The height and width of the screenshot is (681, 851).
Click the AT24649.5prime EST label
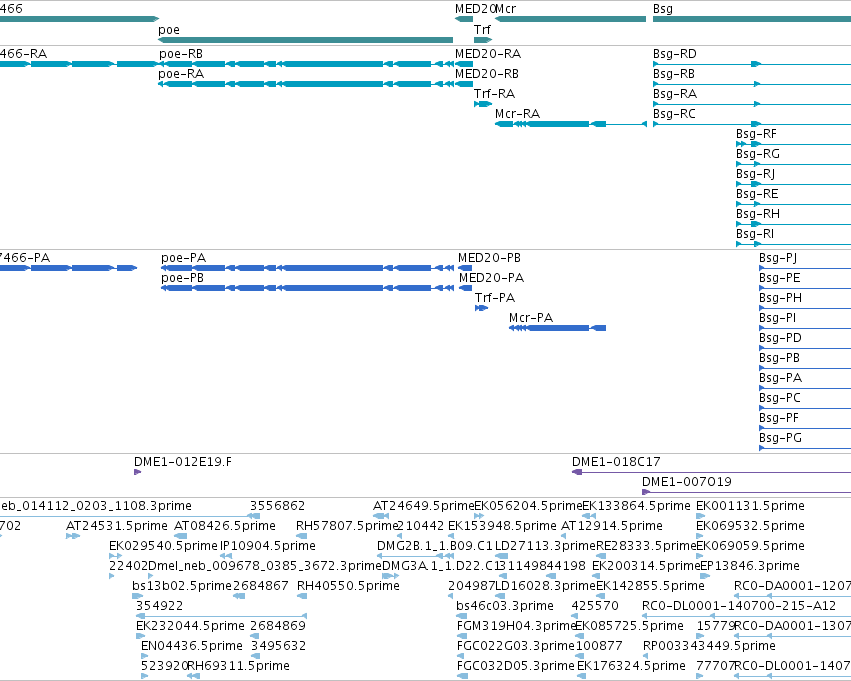point(423,506)
